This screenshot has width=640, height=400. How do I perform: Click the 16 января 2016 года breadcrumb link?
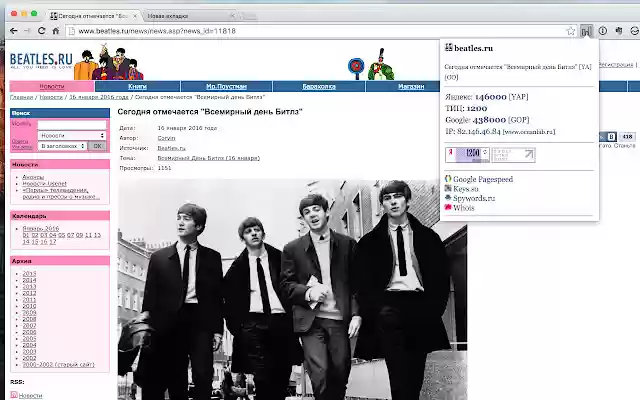click(x=99, y=97)
